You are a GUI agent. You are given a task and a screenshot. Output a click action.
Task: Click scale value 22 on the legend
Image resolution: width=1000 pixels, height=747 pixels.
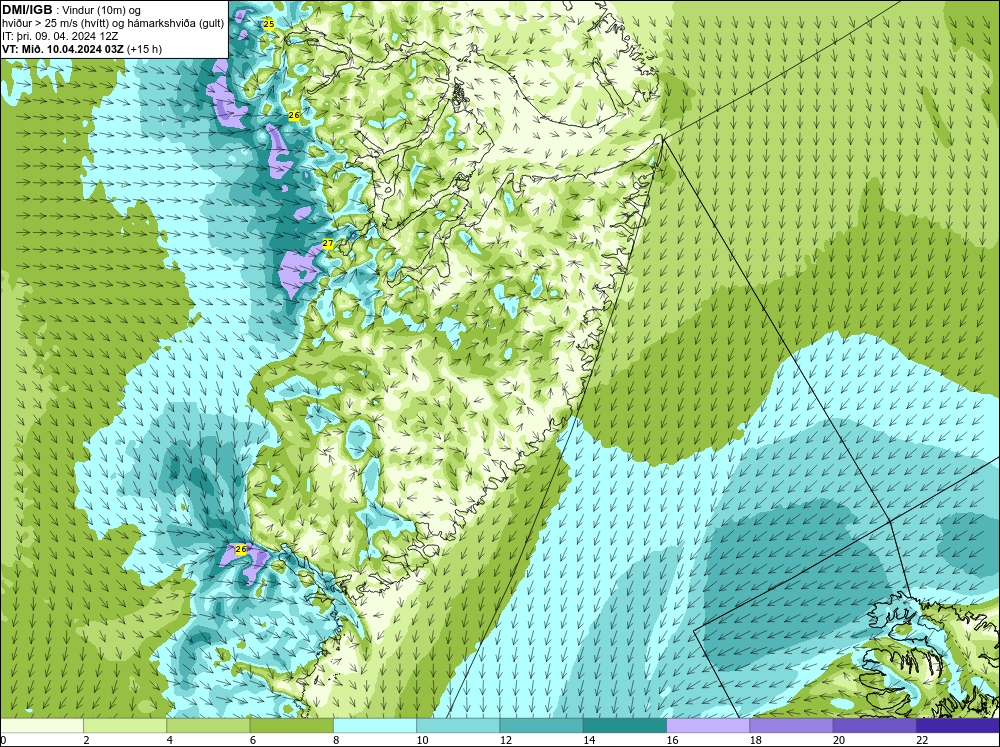click(922, 740)
